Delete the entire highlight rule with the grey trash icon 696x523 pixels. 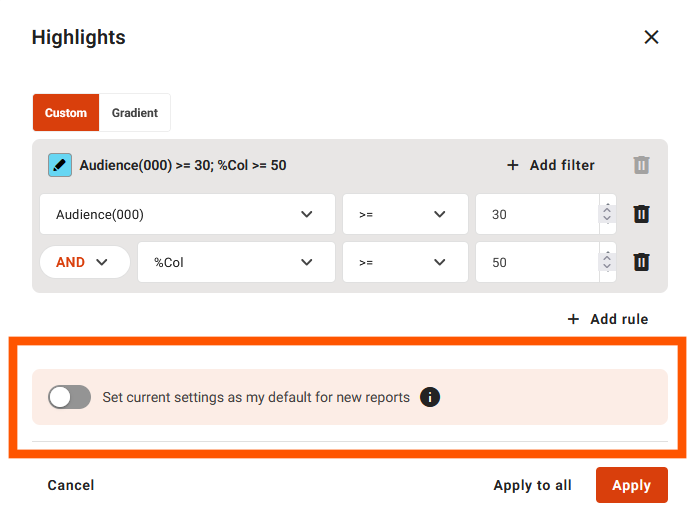(x=642, y=165)
